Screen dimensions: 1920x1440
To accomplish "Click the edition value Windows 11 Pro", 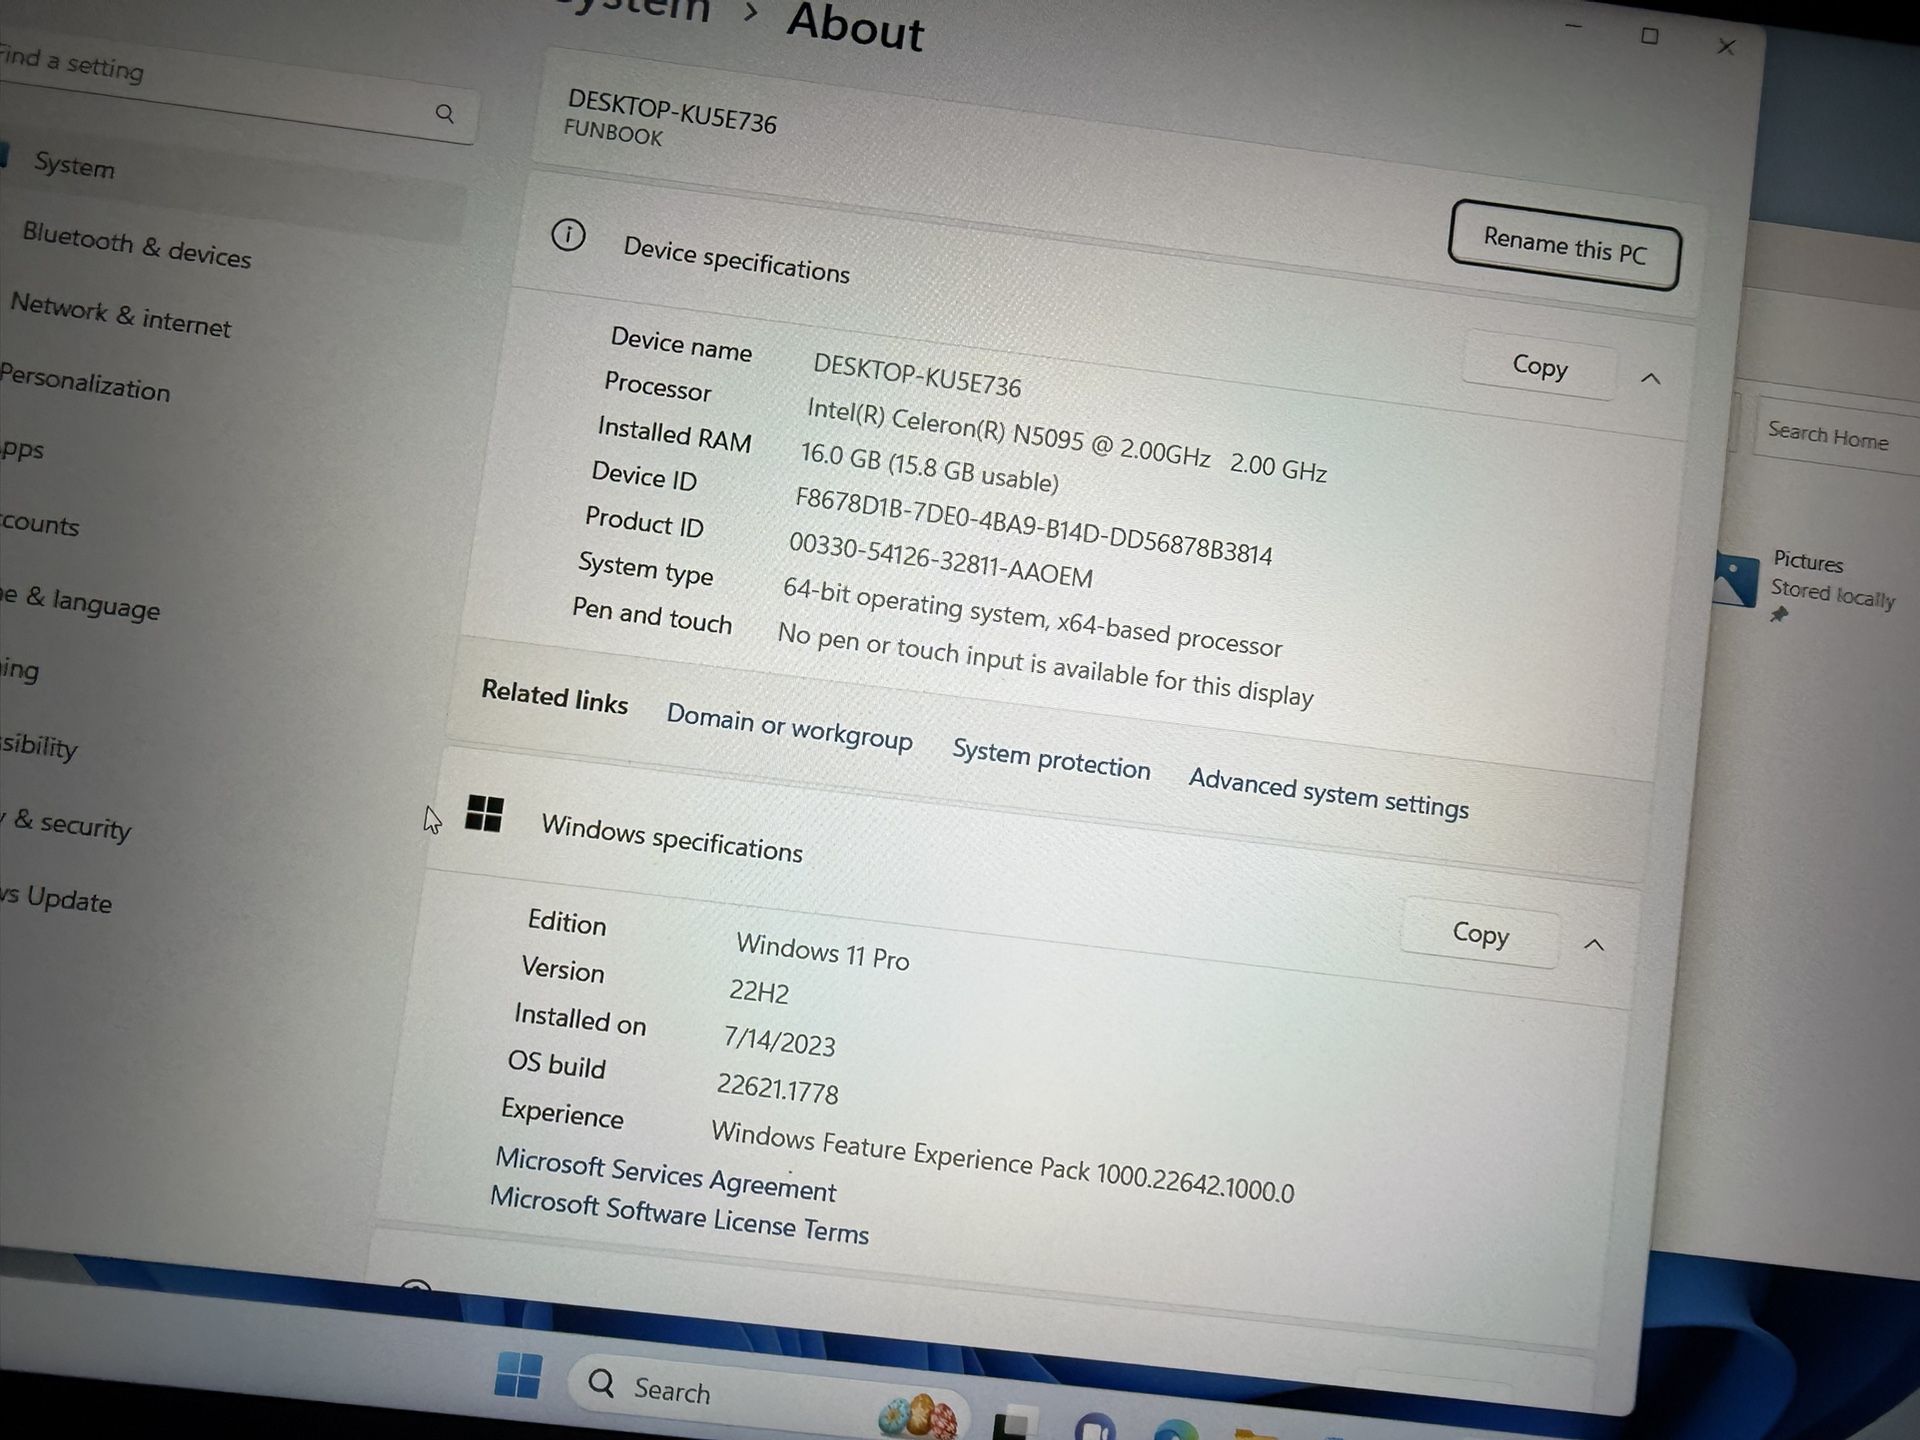I will [x=822, y=951].
